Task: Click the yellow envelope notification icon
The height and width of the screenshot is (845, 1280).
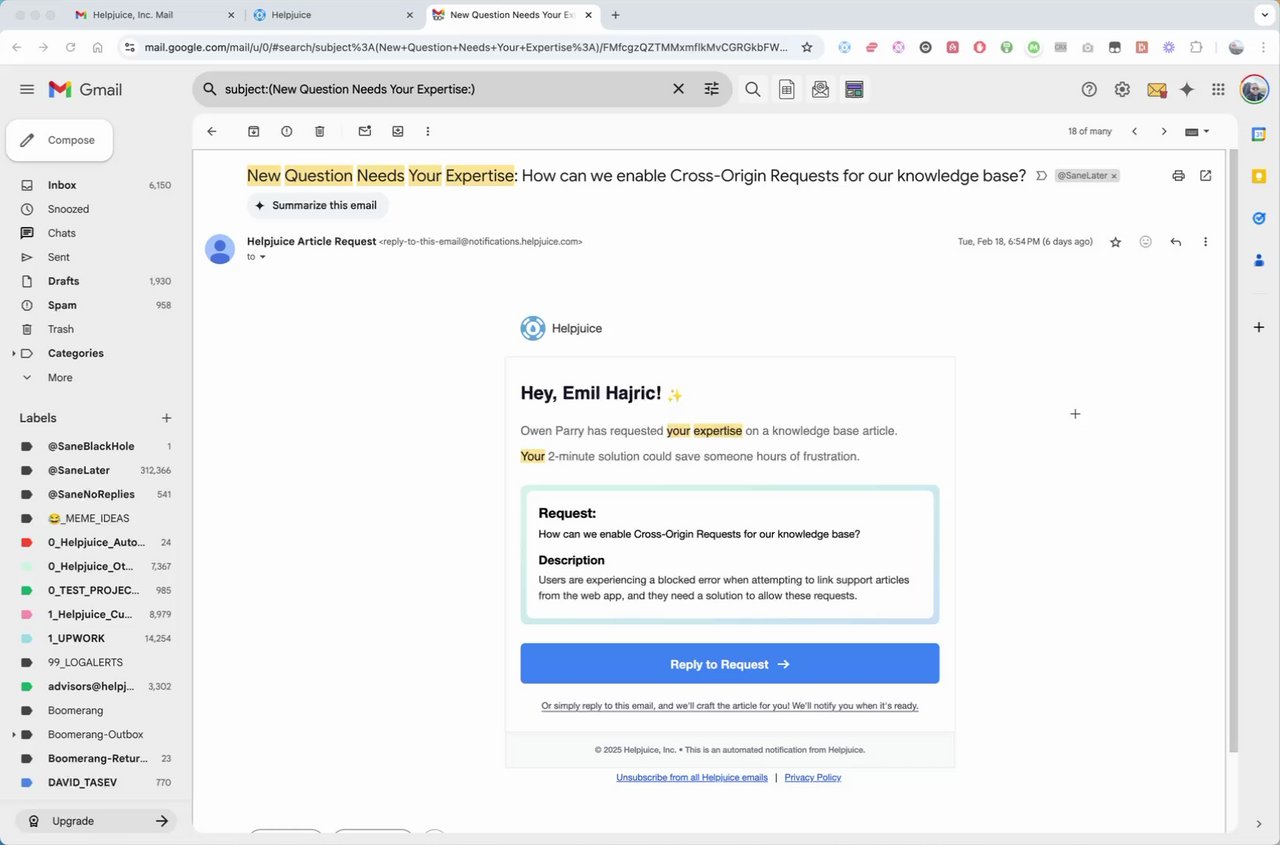Action: tap(1156, 89)
